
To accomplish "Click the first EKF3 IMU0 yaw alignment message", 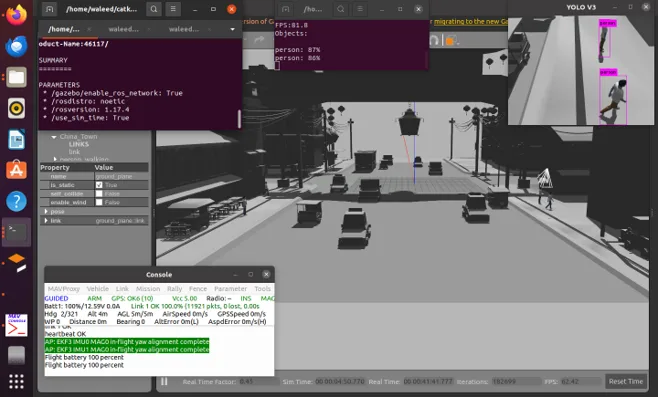I will [x=127, y=342].
